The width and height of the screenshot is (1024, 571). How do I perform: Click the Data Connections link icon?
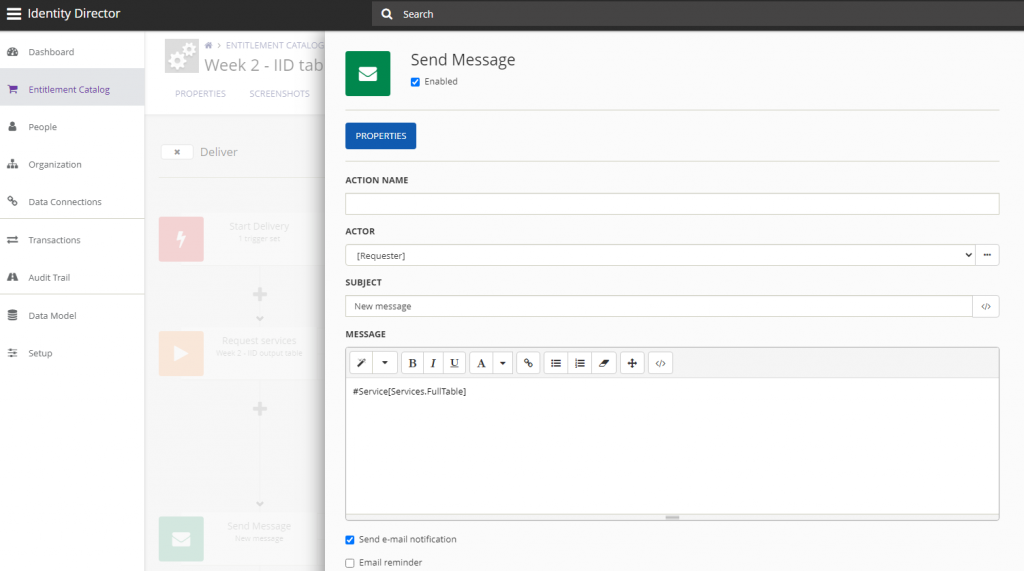pos(12,201)
